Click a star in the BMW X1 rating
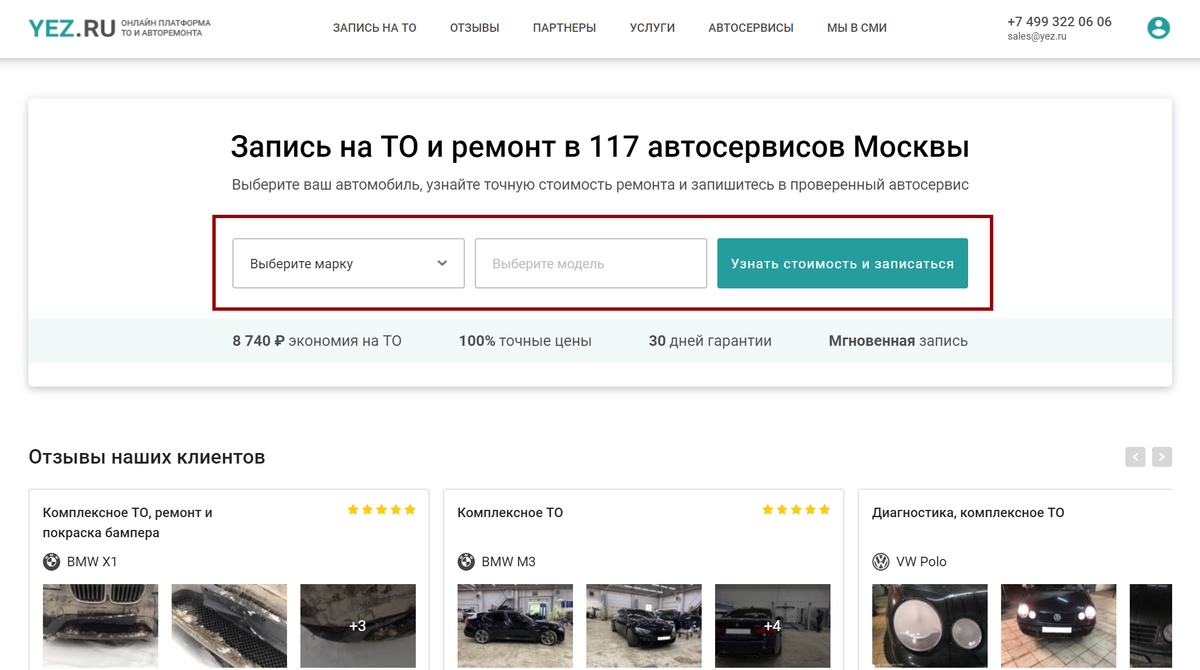Screen dimensions: 1200x670 click(x=381, y=508)
